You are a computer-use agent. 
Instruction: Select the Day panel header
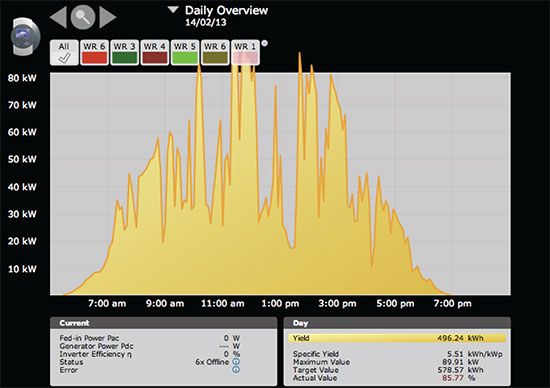(x=397, y=323)
